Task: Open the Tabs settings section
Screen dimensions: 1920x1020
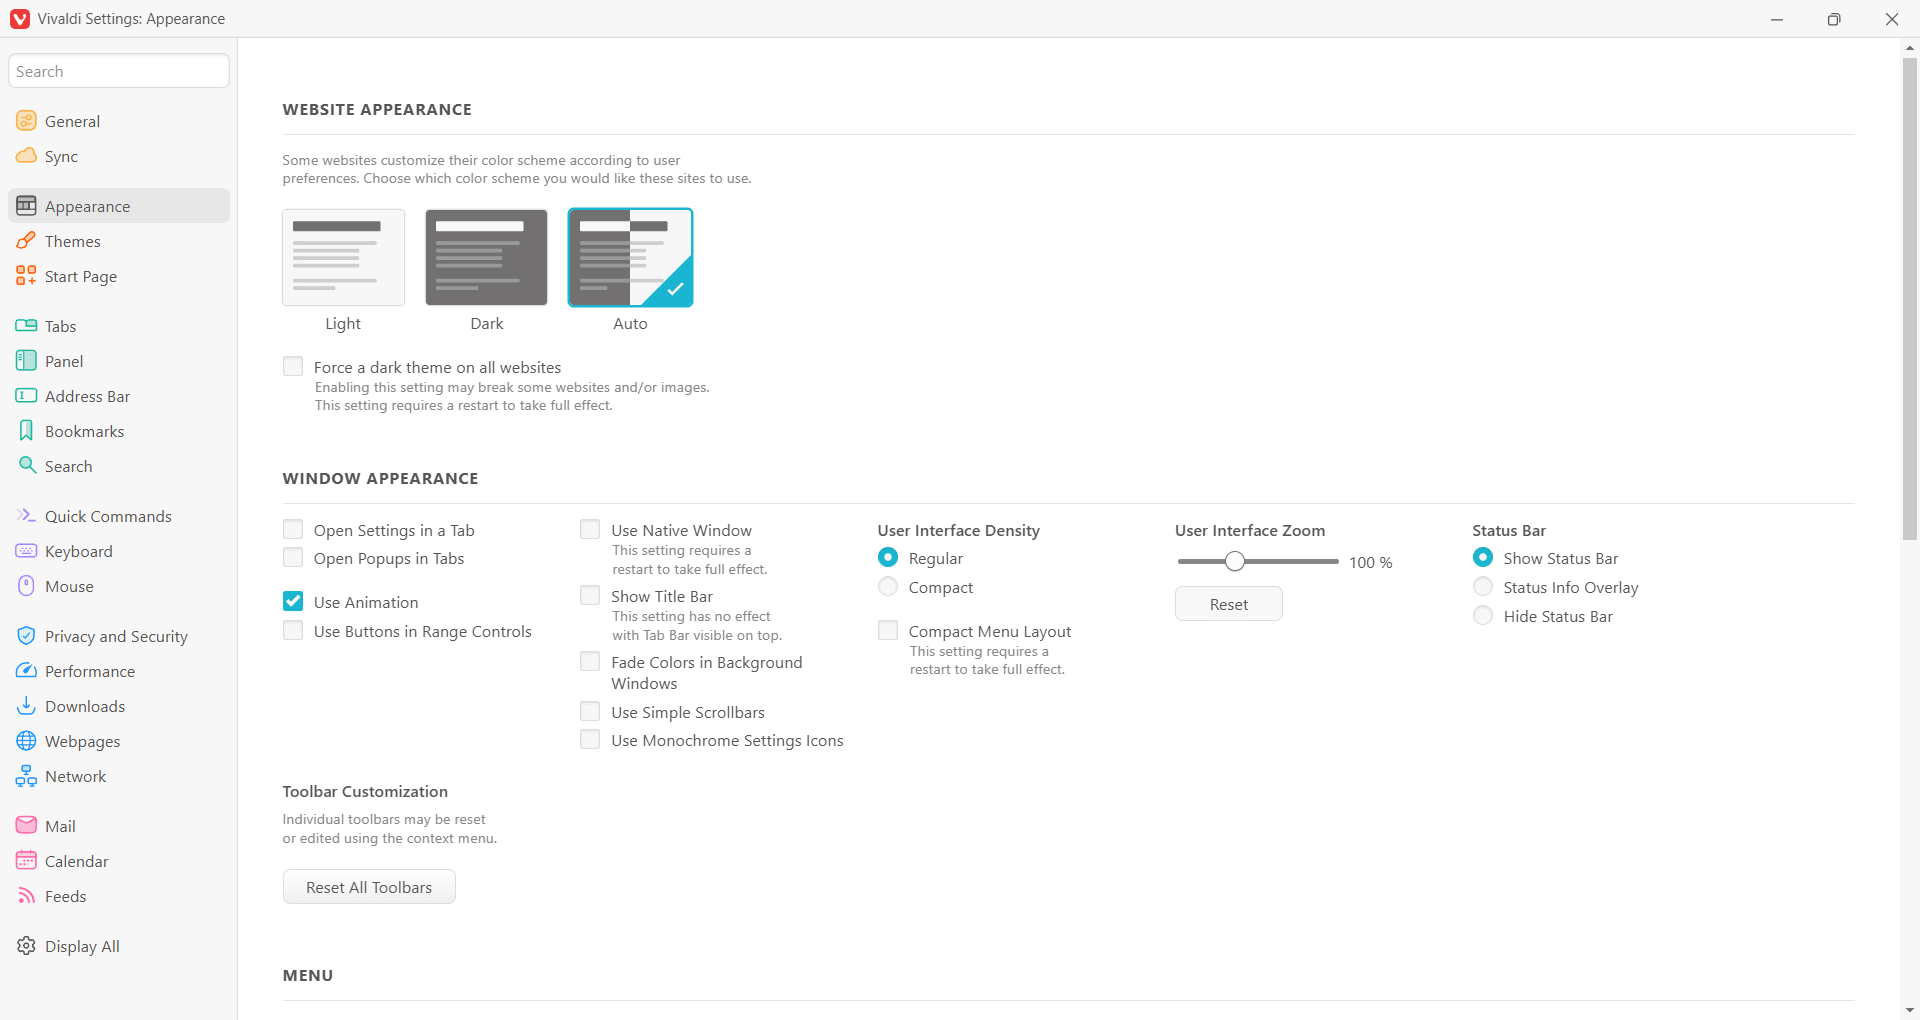Action: [x=60, y=326]
